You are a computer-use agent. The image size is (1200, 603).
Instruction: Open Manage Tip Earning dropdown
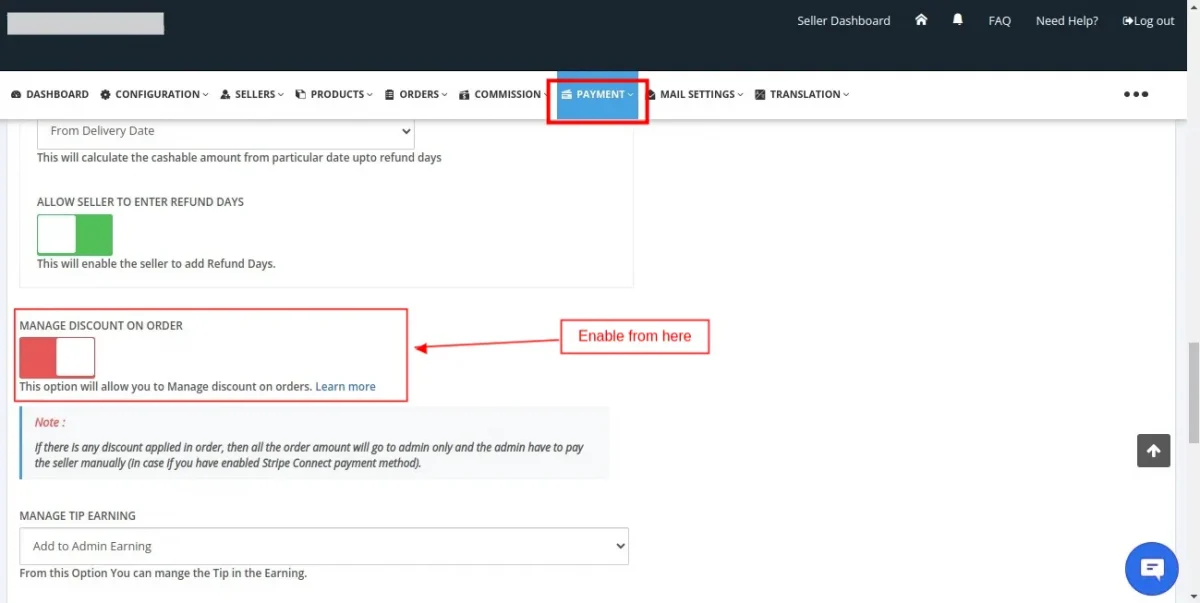[324, 546]
